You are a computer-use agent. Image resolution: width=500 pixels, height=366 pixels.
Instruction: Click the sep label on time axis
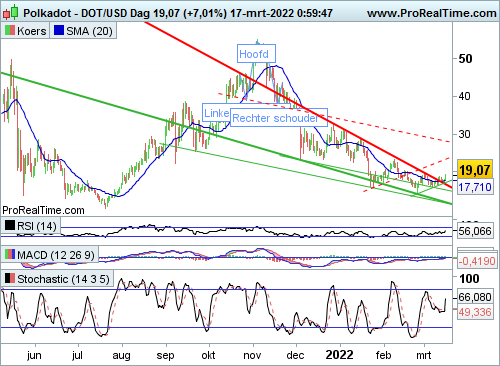pos(165,355)
